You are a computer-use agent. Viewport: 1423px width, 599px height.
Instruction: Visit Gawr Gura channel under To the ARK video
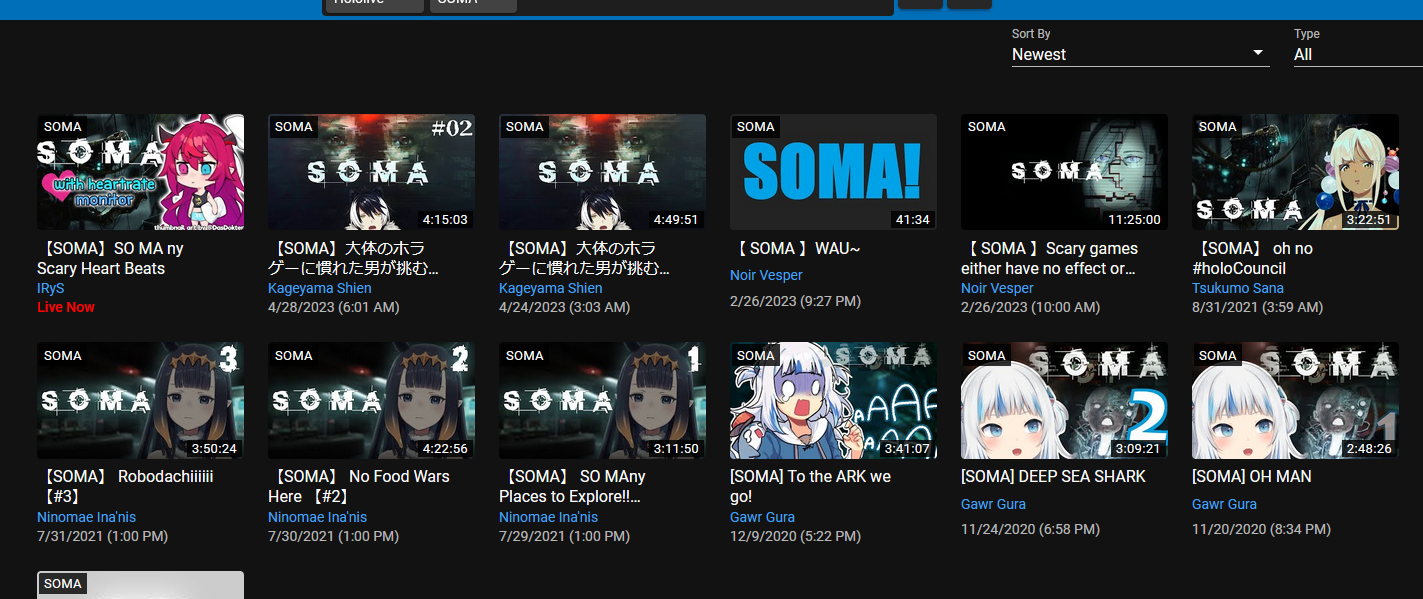click(x=763, y=517)
